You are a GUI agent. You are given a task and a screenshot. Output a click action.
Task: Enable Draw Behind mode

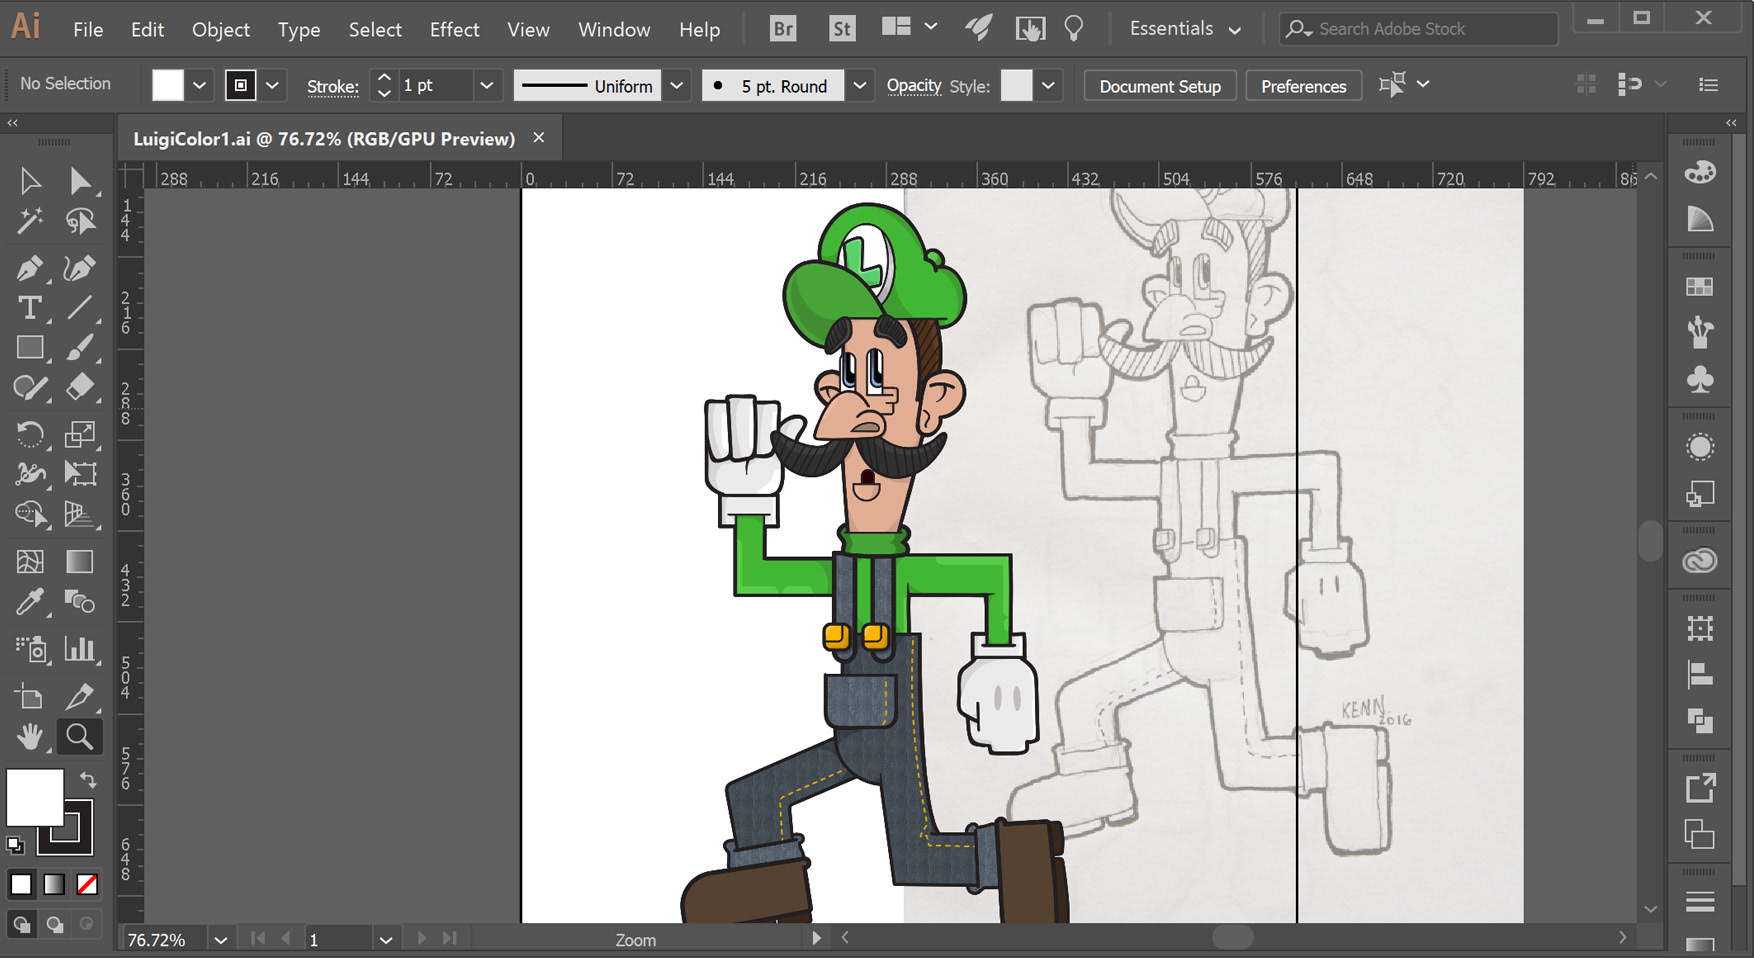pos(54,925)
